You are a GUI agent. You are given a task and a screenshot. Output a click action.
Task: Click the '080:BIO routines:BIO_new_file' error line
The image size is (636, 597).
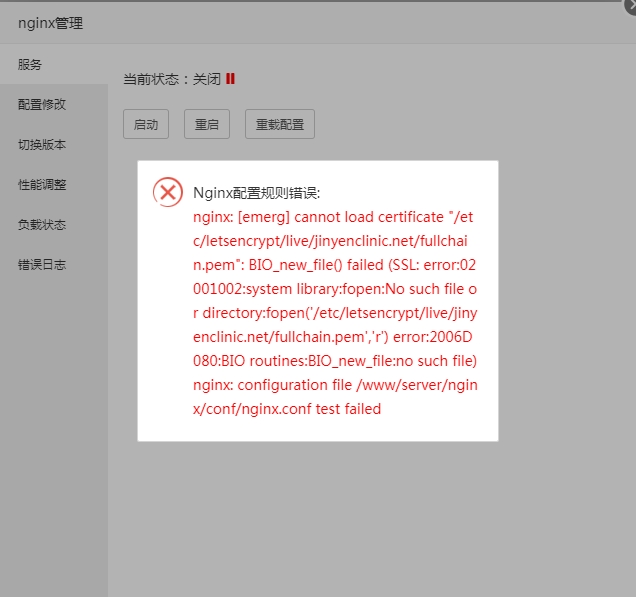335,361
